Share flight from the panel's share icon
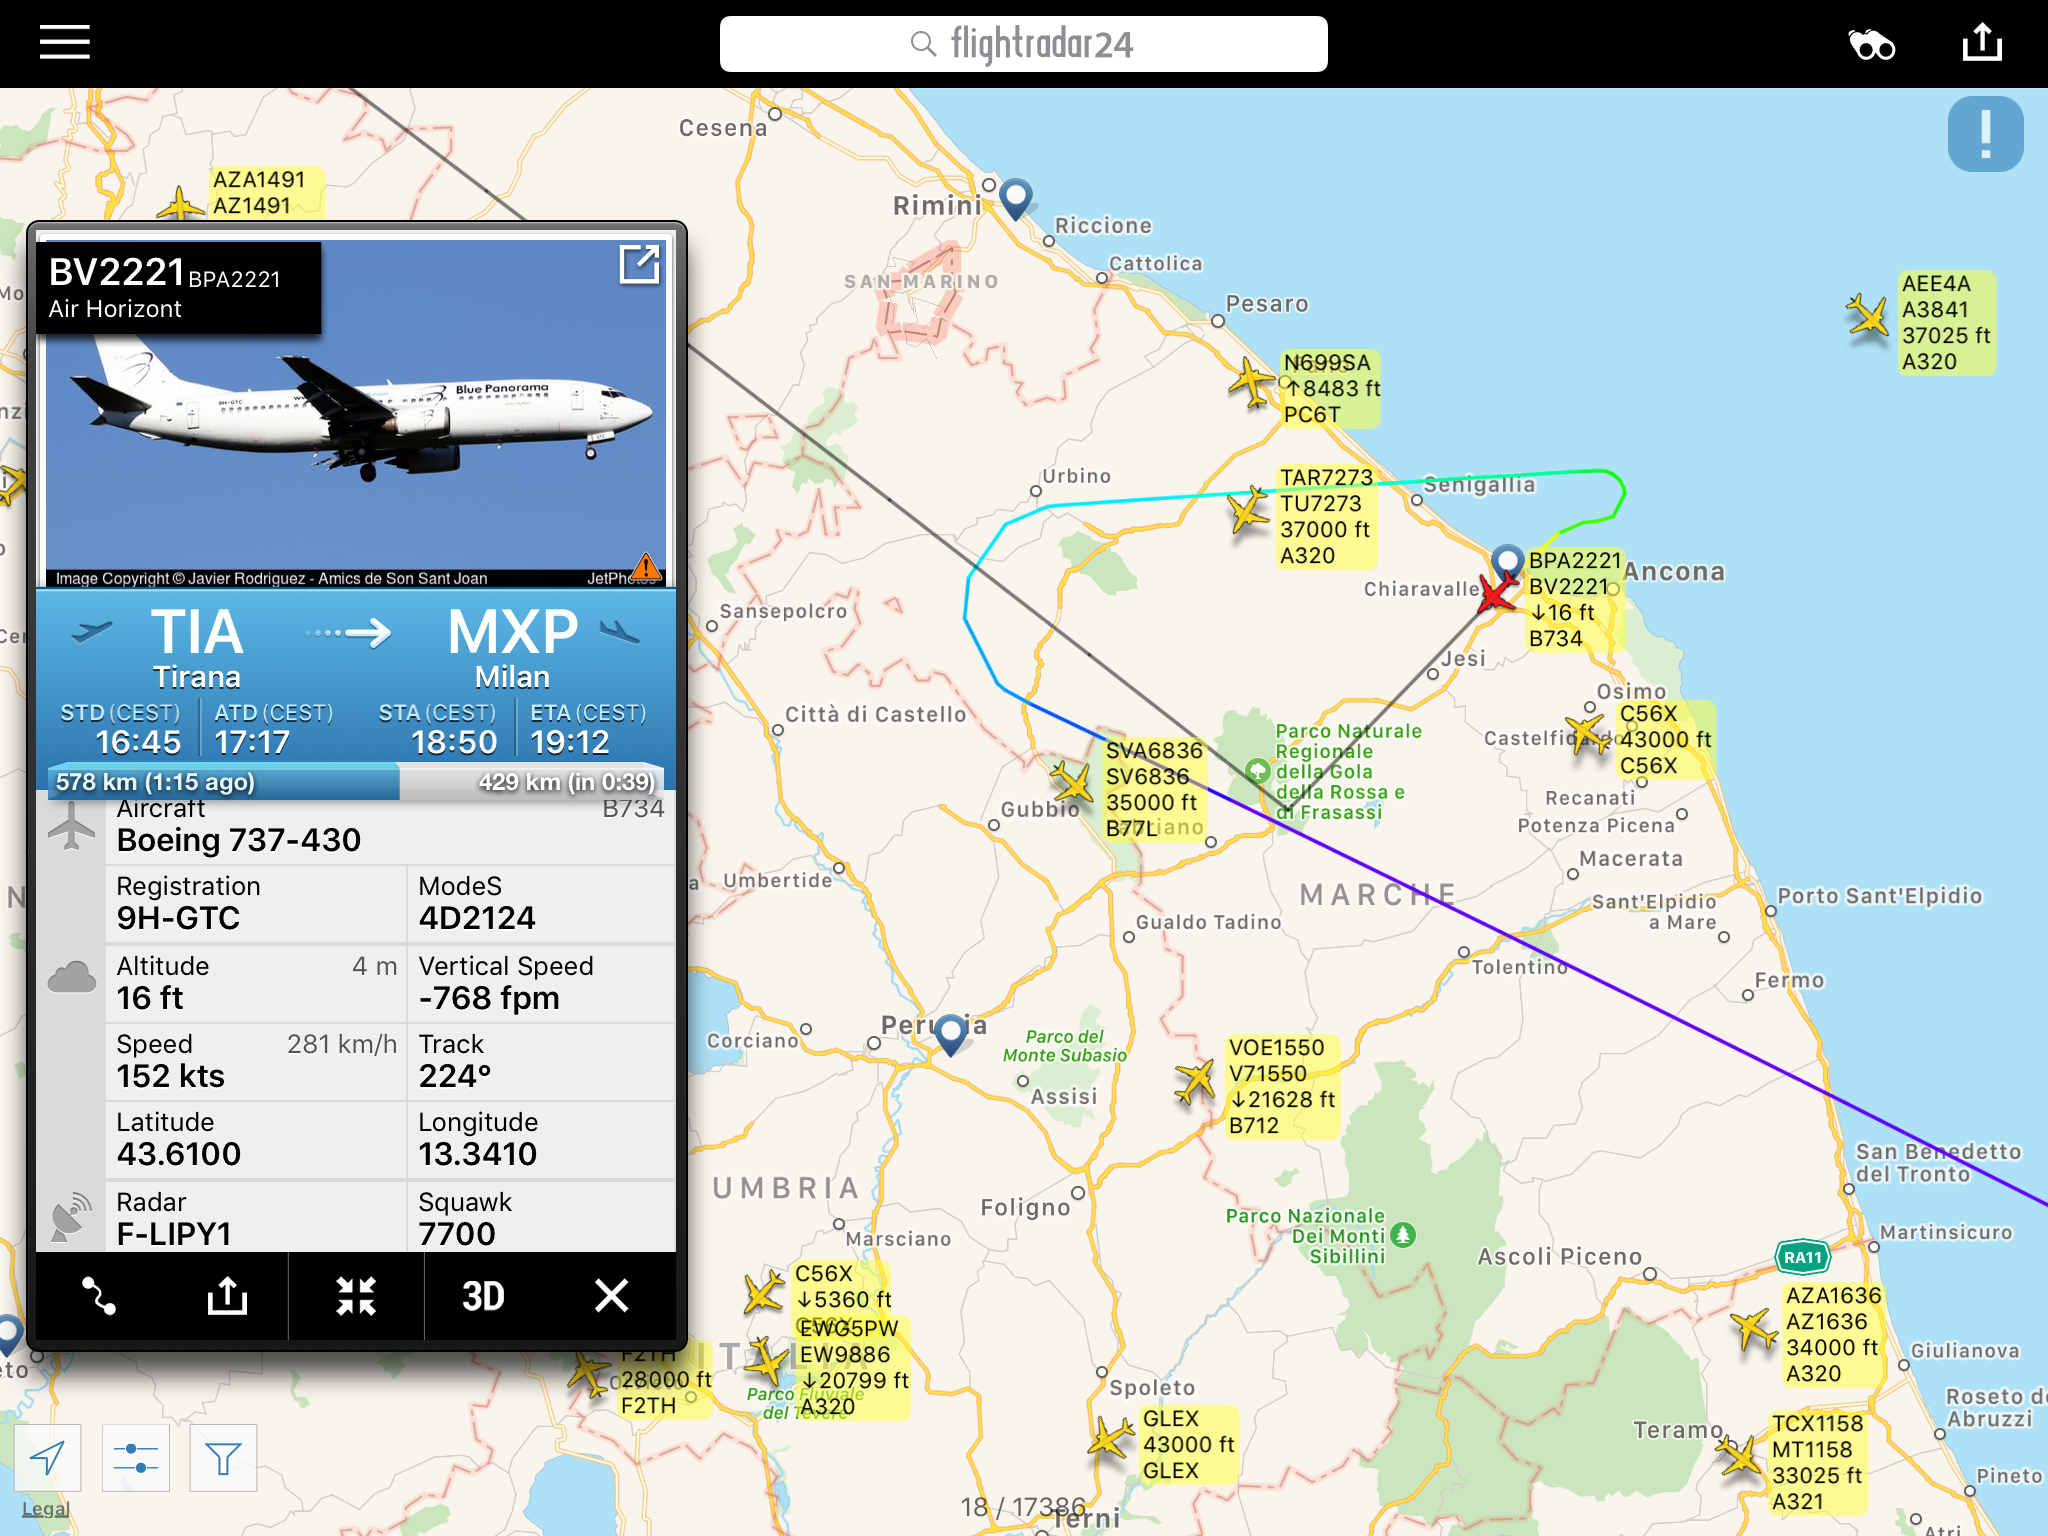The height and width of the screenshot is (1536, 2048). tap(227, 1296)
